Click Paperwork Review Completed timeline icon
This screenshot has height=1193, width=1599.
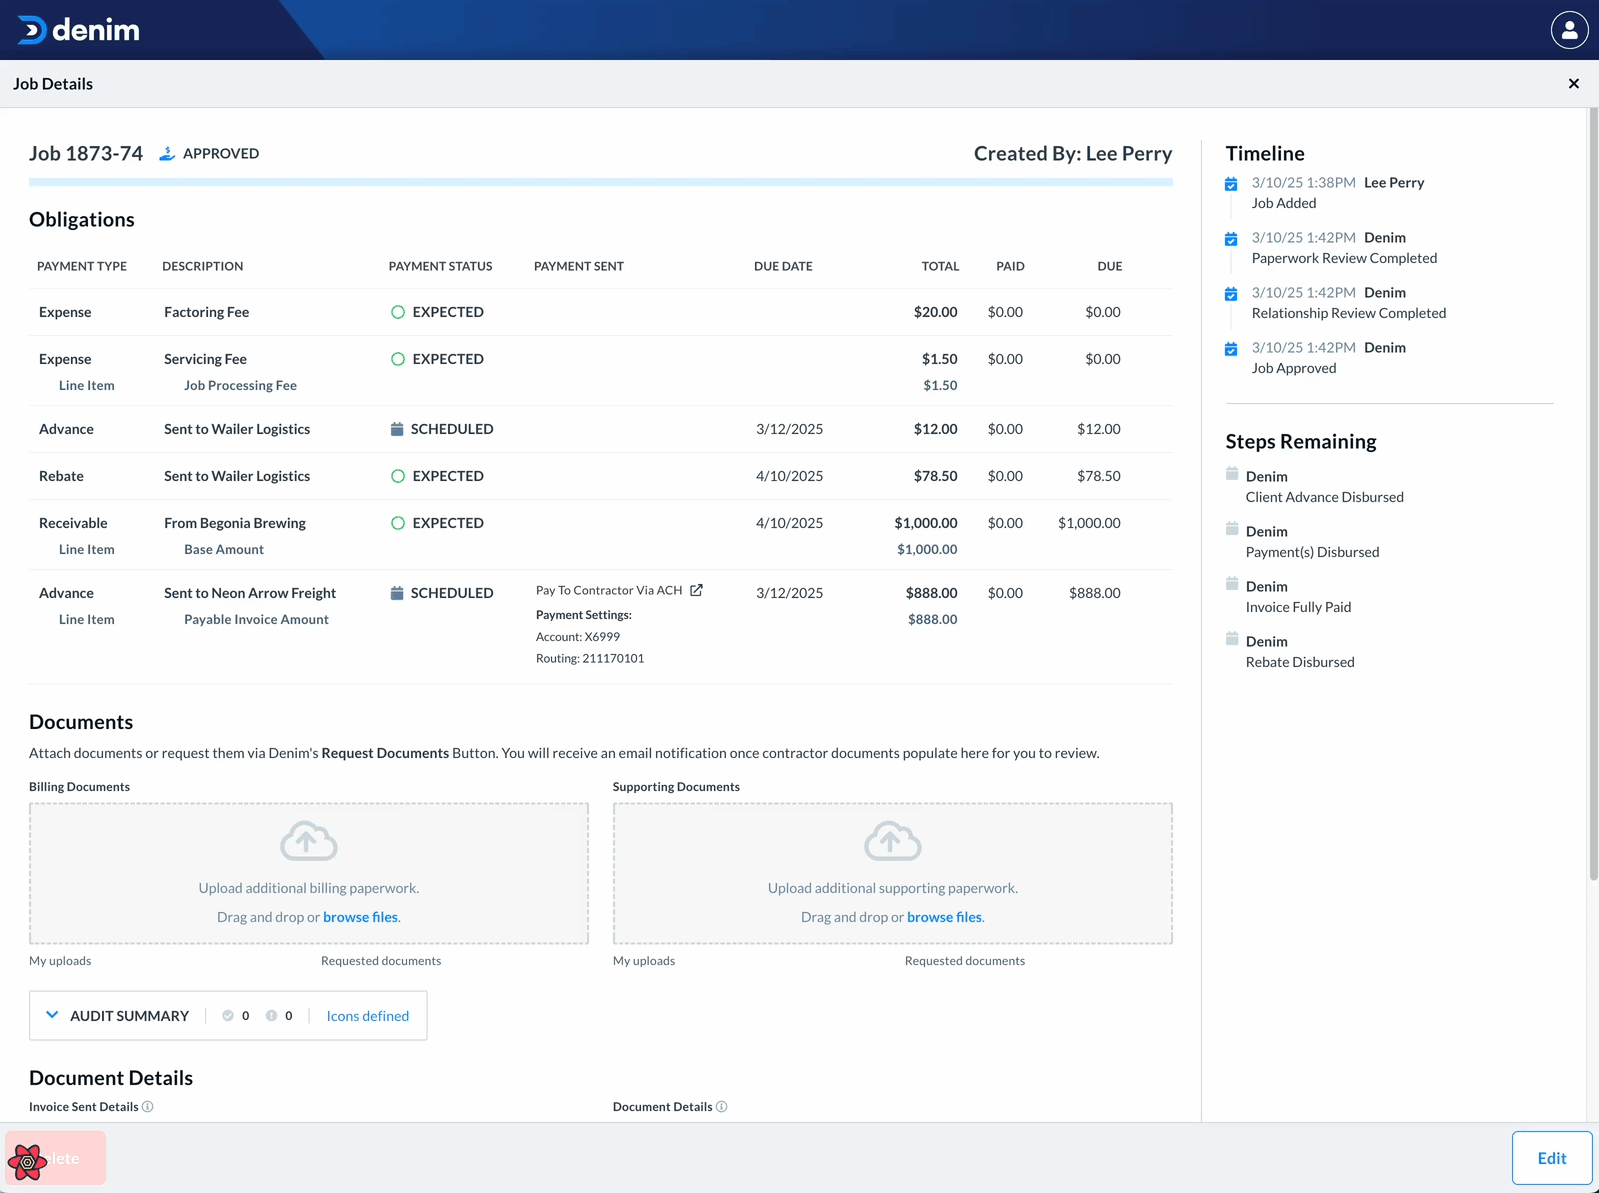(x=1231, y=239)
